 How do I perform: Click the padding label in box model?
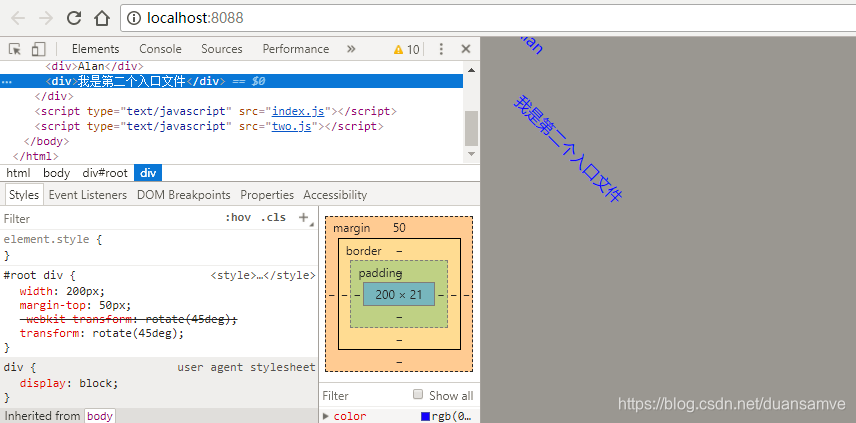[x=380, y=273]
